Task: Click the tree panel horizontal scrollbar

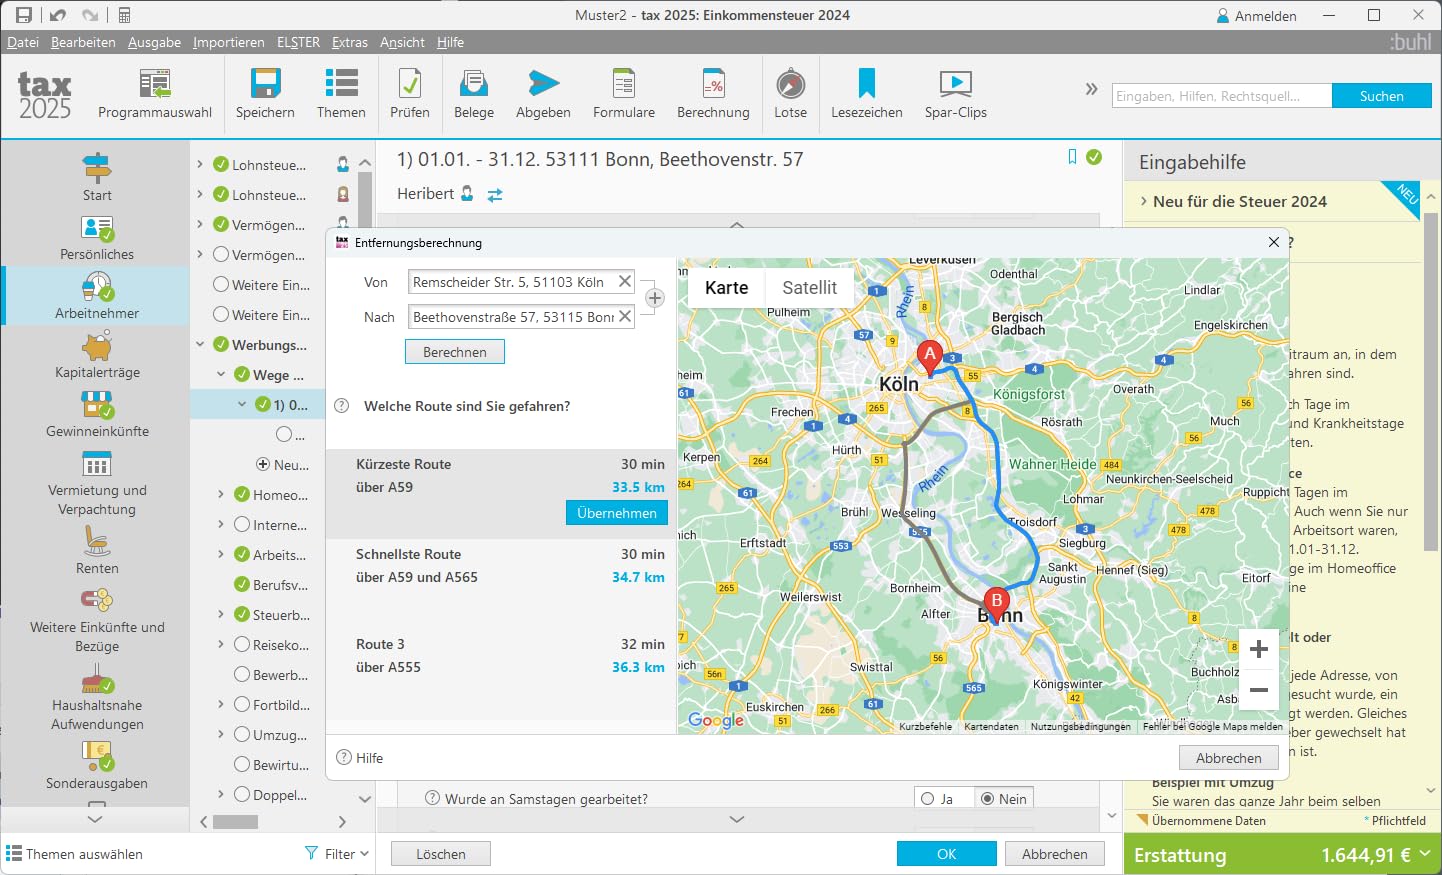Action: (236, 822)
